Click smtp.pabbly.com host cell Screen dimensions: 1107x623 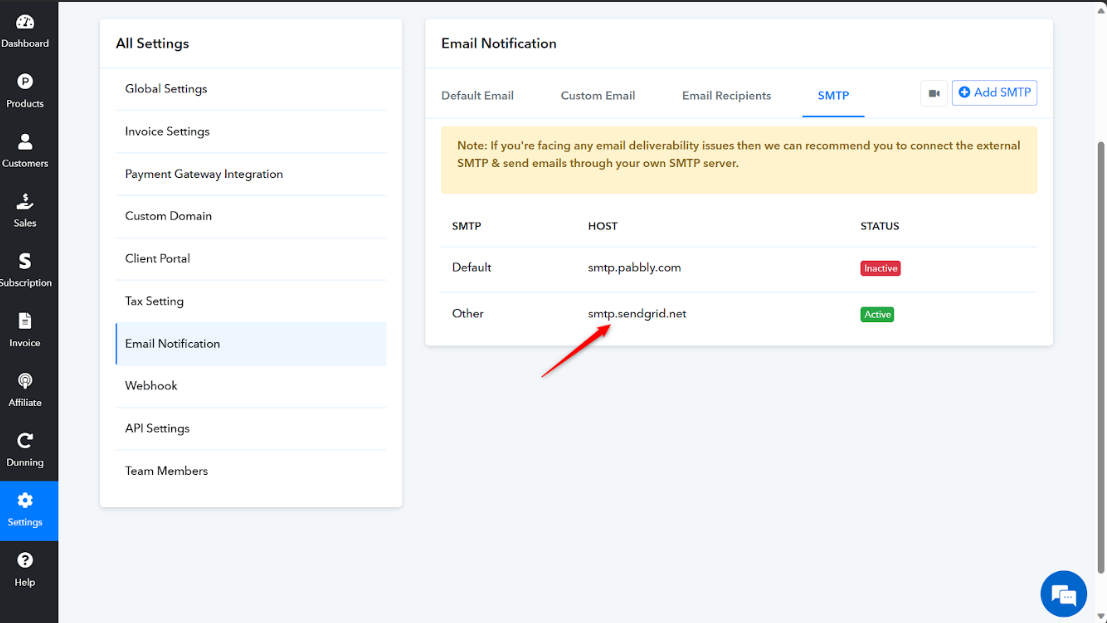pos(634,268)
